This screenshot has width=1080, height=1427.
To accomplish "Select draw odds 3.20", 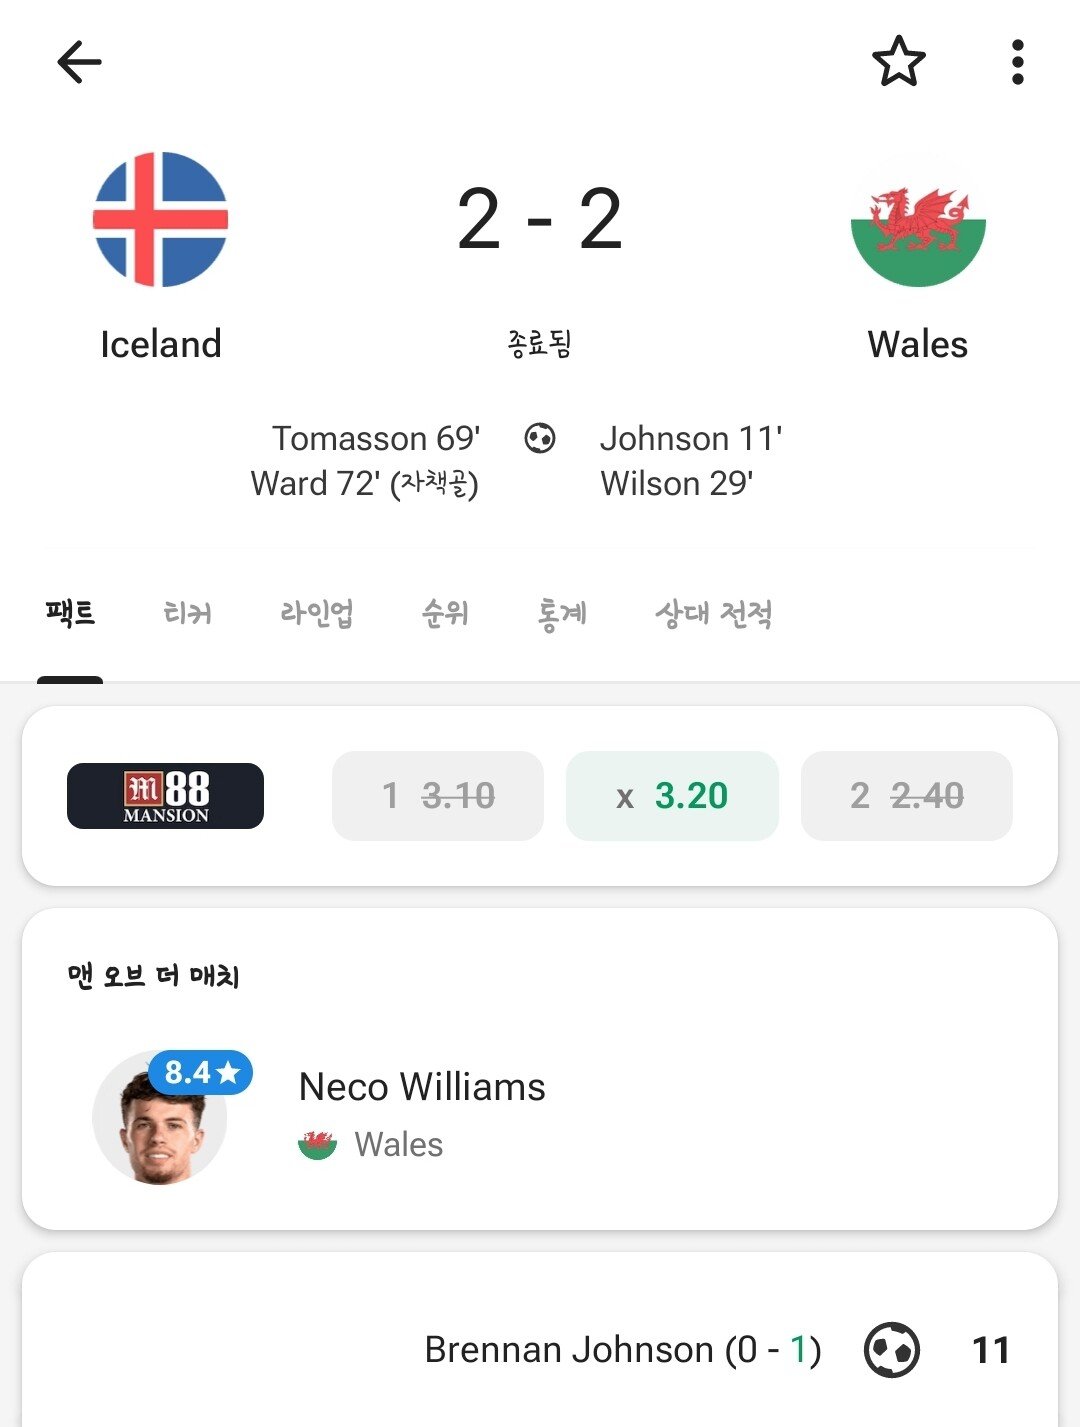I will 672,796.
